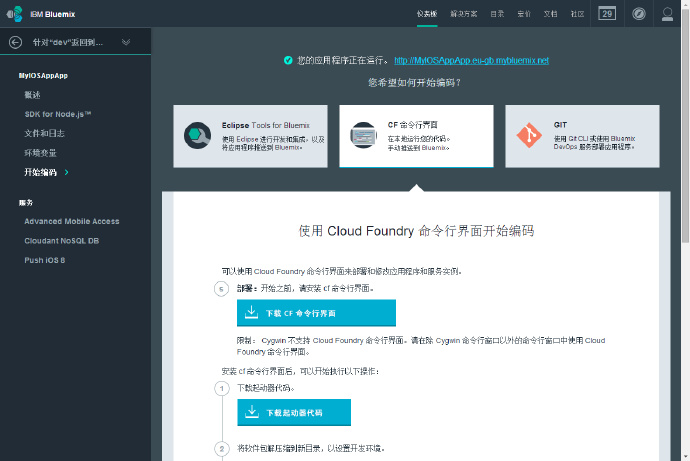Click the orange GIT logo icon
Viewport: 690px width, 461px height.
[529, 135]
